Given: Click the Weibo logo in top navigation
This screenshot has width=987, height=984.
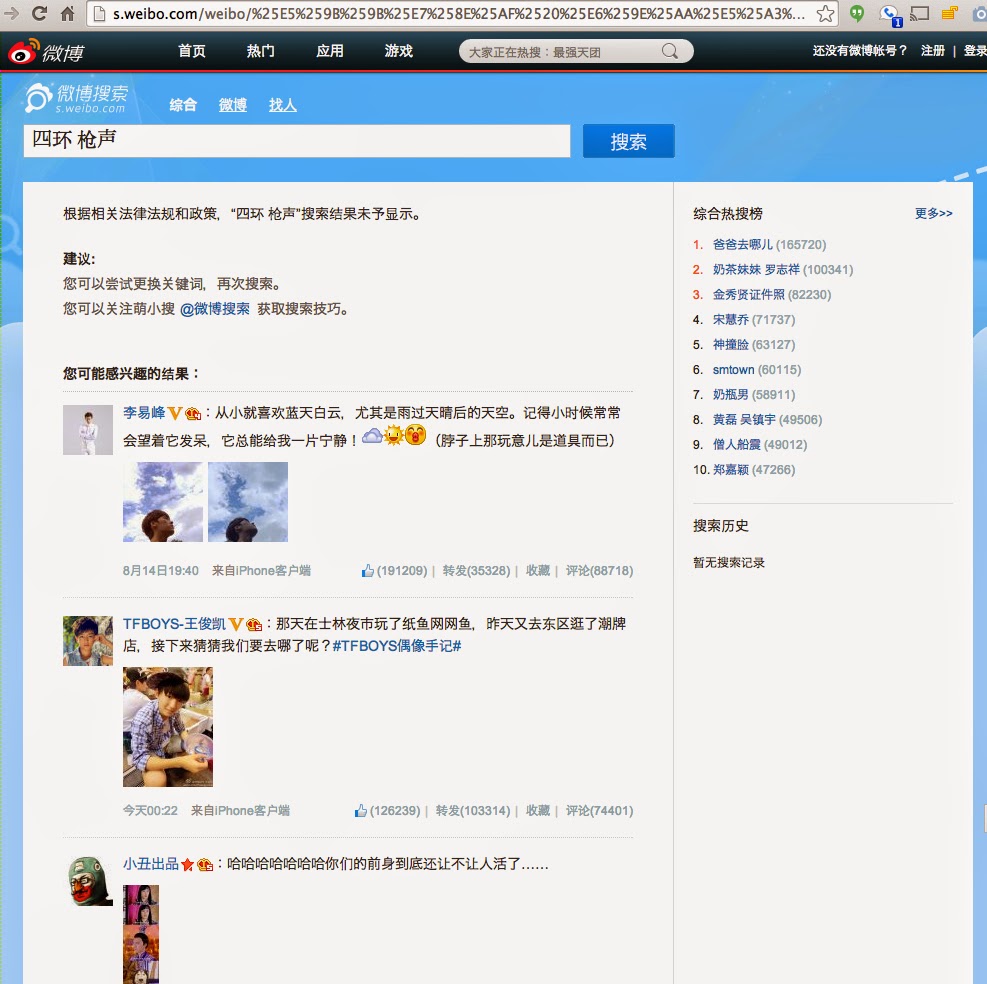Looking at the screenshot, I should [46, 52].
